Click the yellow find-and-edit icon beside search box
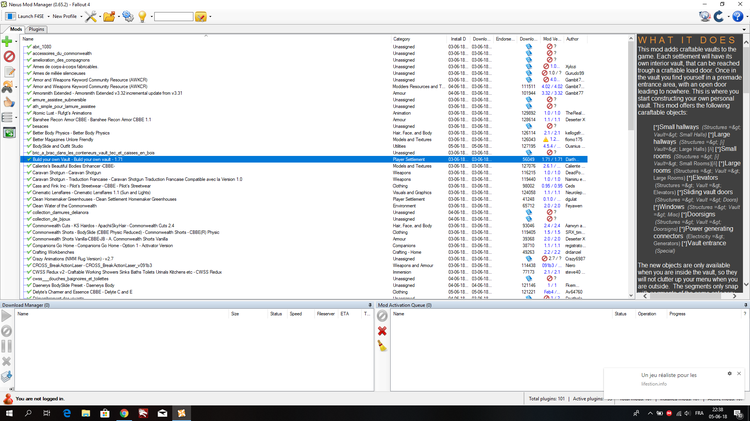Image resolution: width=750 pixels, height=421 pixels. (201, 17)
